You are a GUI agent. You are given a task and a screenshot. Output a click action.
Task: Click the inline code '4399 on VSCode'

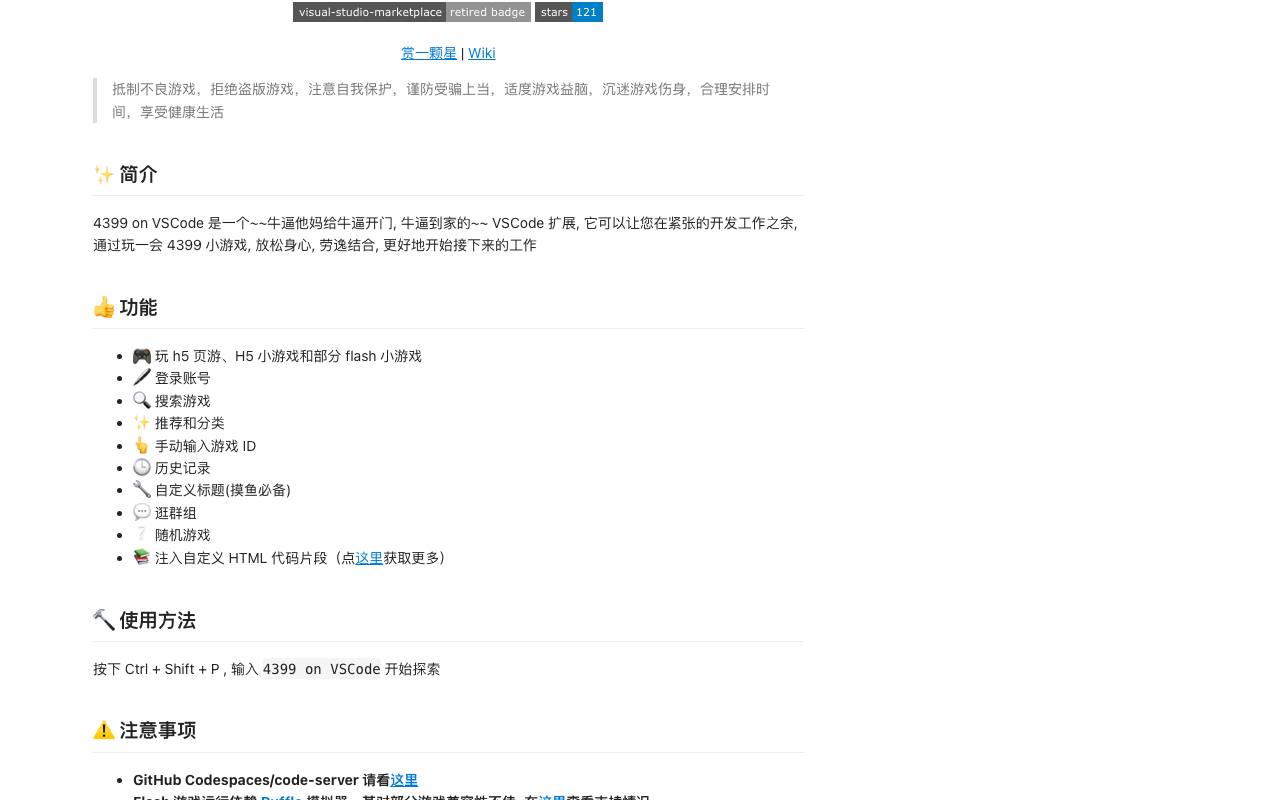pos(321,669)
